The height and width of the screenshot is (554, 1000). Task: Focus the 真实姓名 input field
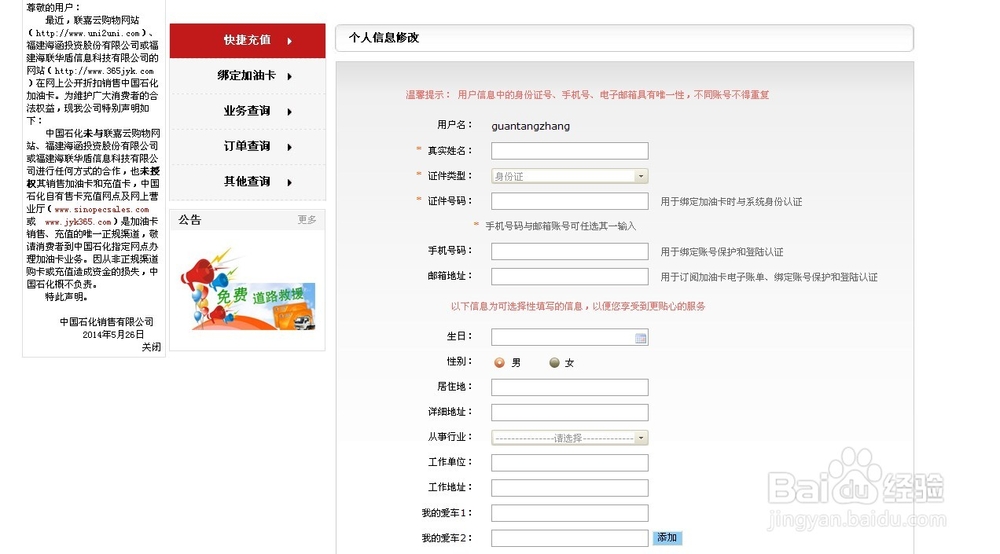coord(570,151)
